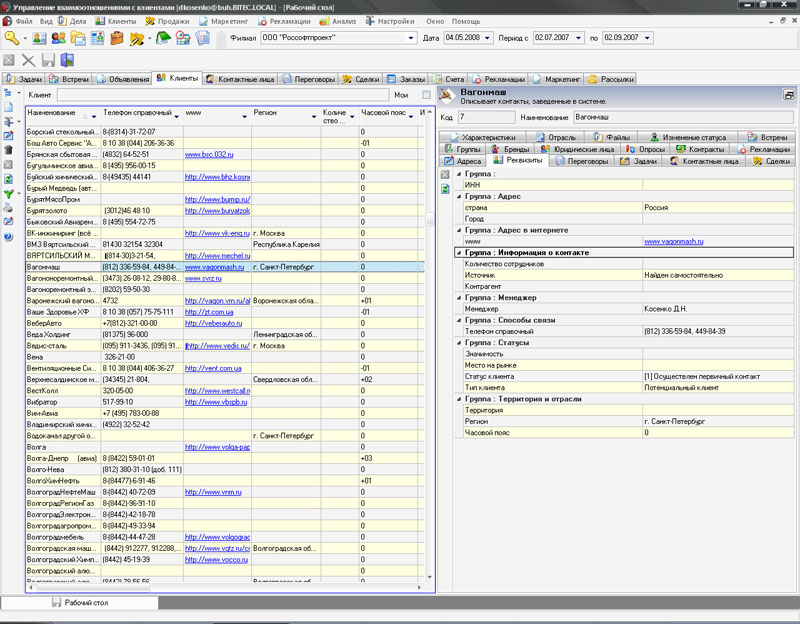Open the Период с date dropdown
The image size is (800, 624).
coord(578,38)
